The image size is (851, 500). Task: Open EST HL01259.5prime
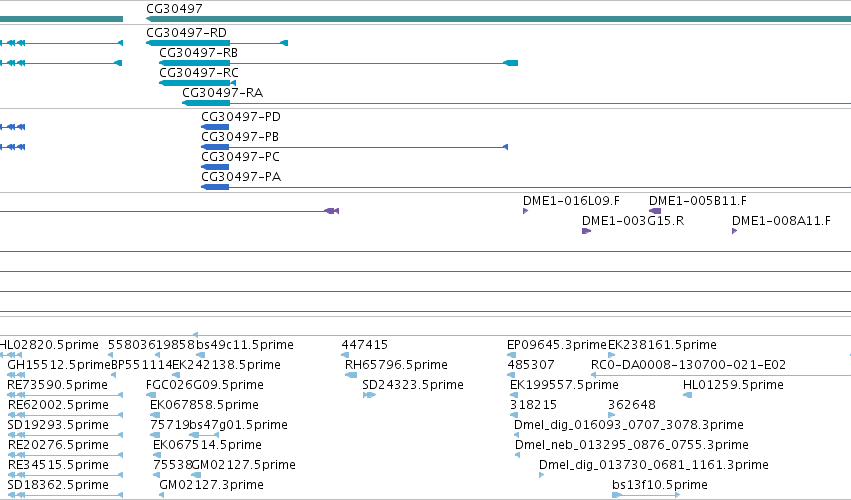(733, 385)
